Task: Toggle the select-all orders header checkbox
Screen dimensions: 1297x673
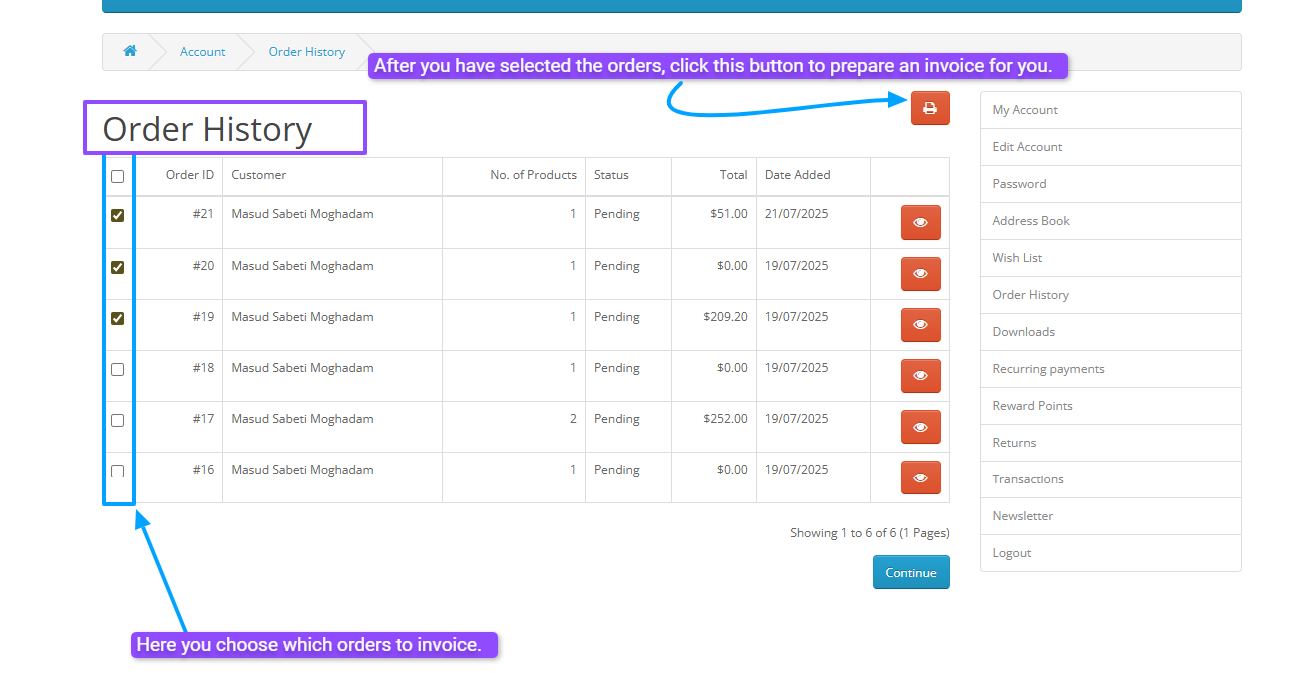Action: coord(117,177)
